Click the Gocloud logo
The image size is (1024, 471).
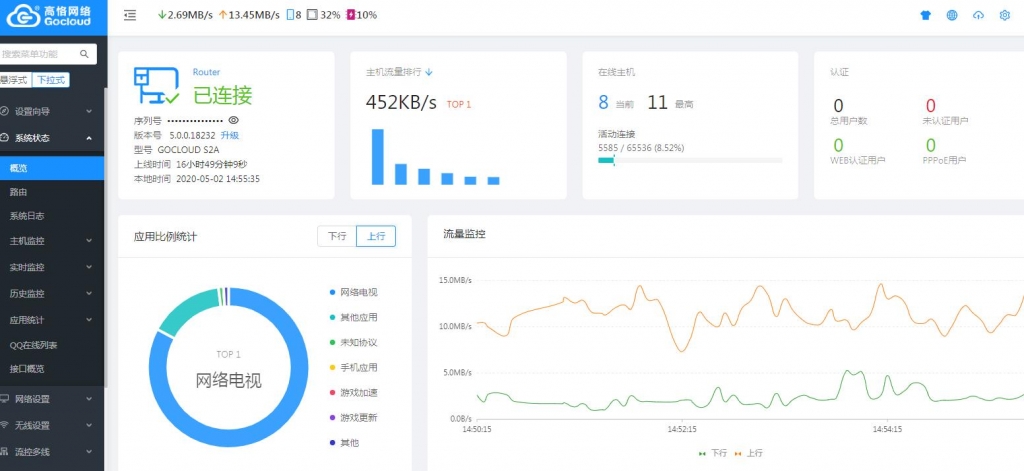51,15
